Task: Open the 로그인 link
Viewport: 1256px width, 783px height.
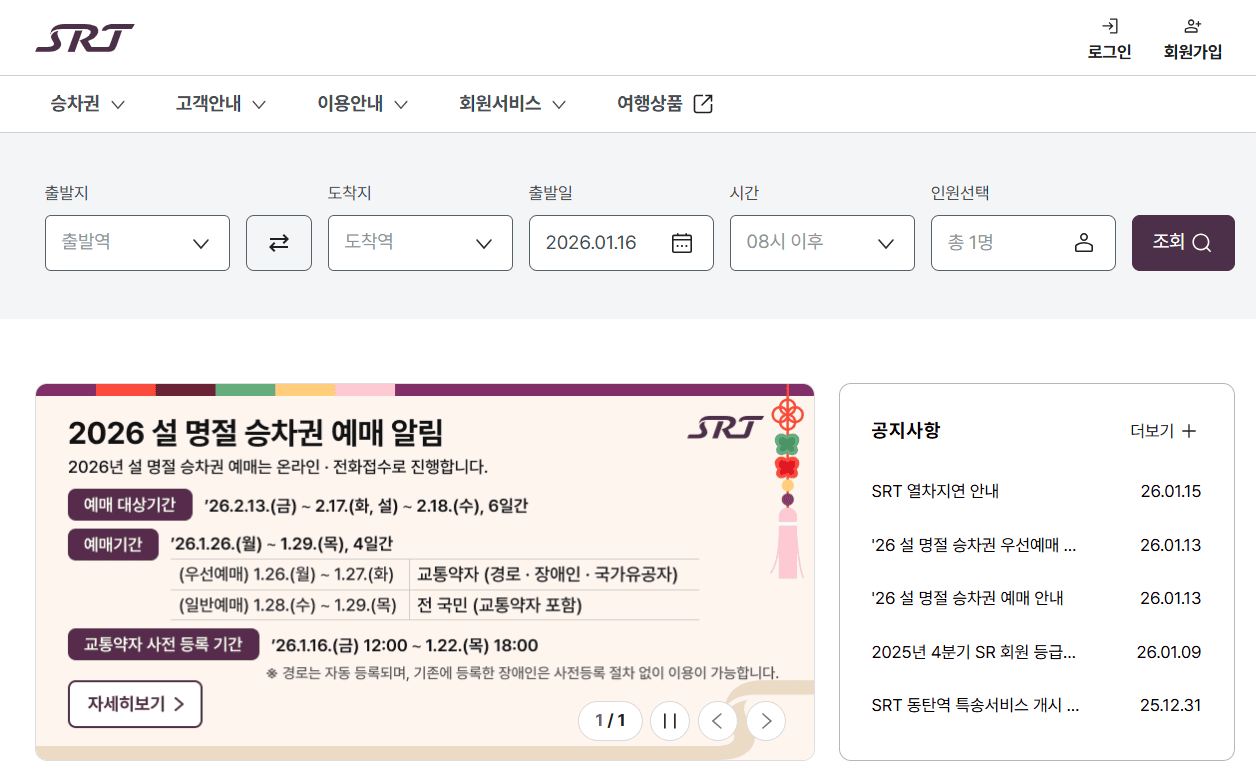Action: click(x=1109, y=52)
